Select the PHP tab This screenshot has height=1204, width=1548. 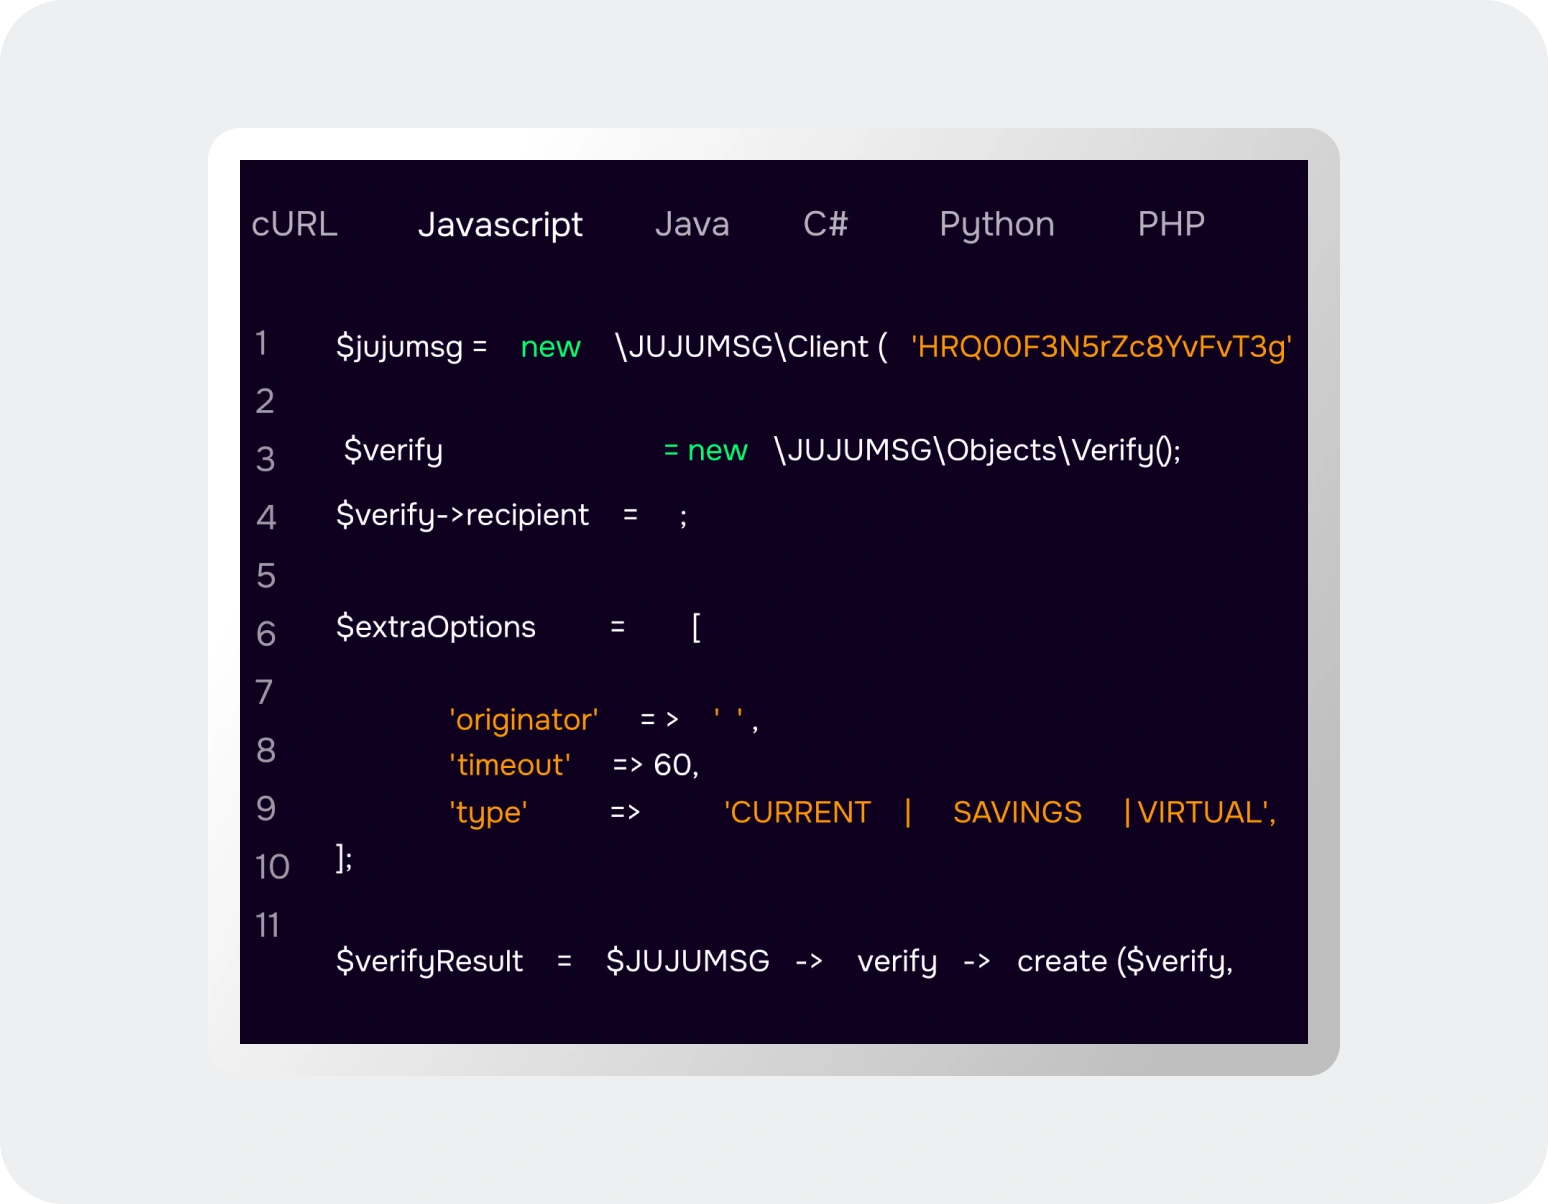(x=1170, y=224)
